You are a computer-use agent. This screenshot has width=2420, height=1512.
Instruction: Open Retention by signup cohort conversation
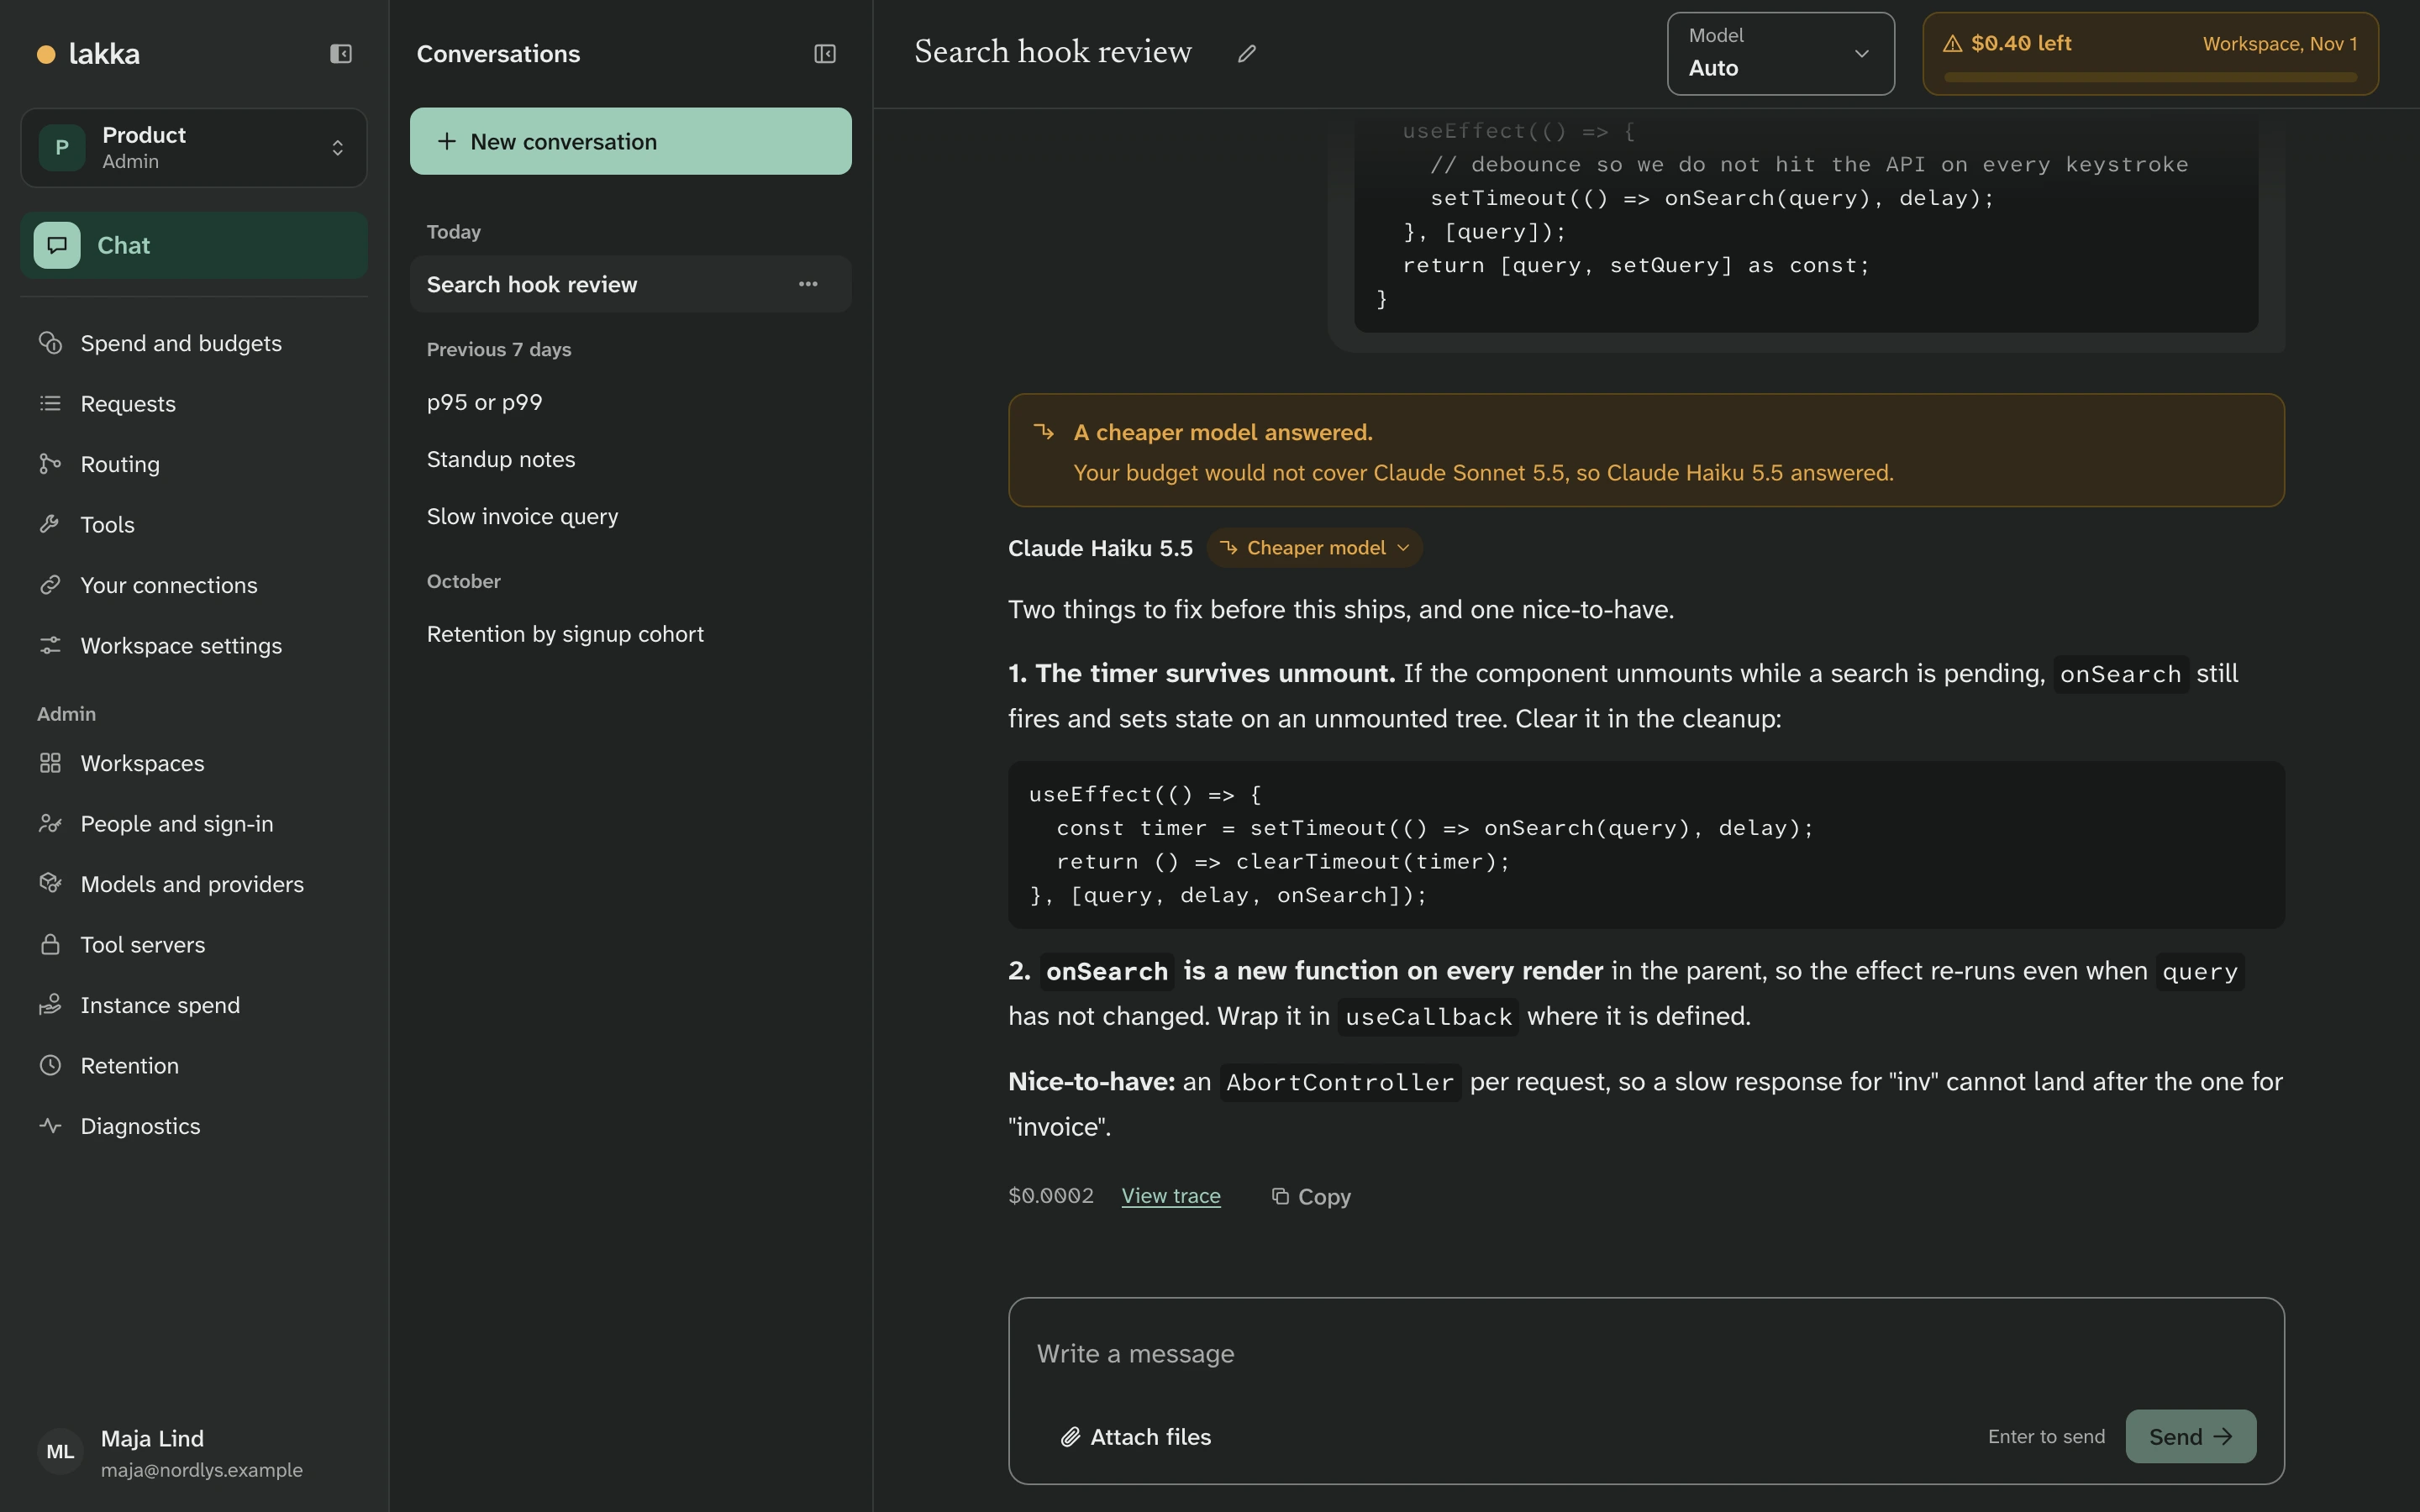631,634
